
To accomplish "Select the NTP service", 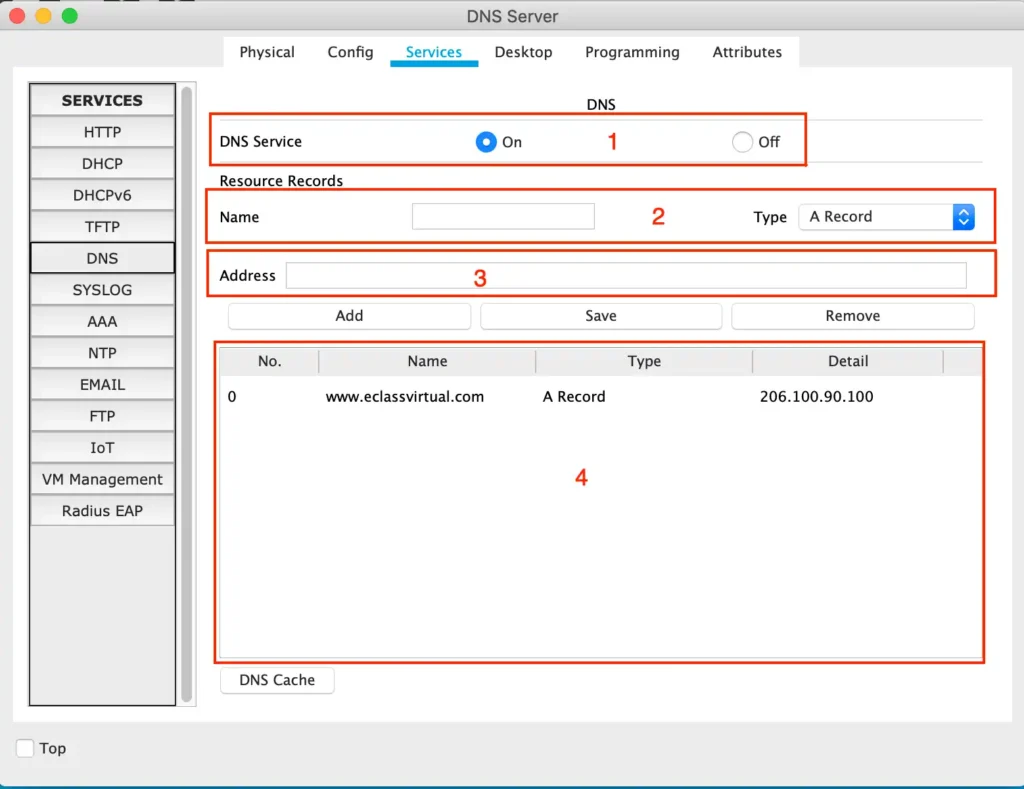I will point(103,353).
